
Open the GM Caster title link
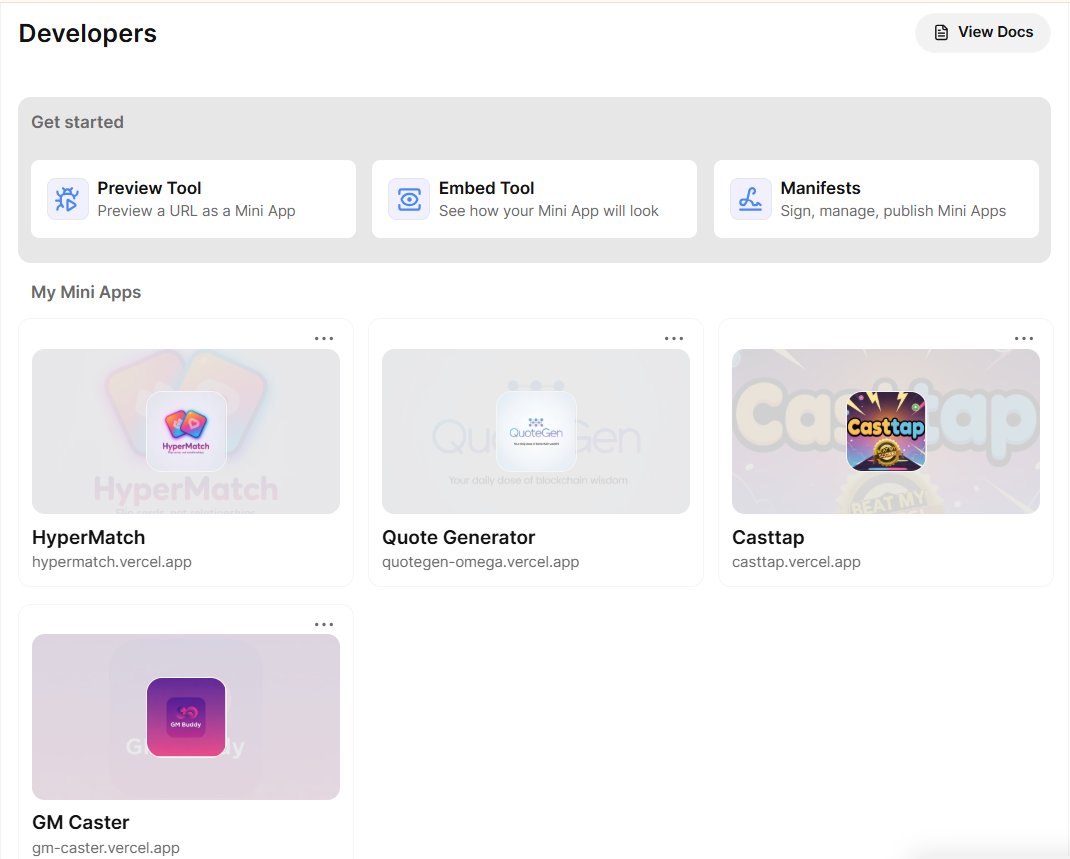(x=81, y=822)
